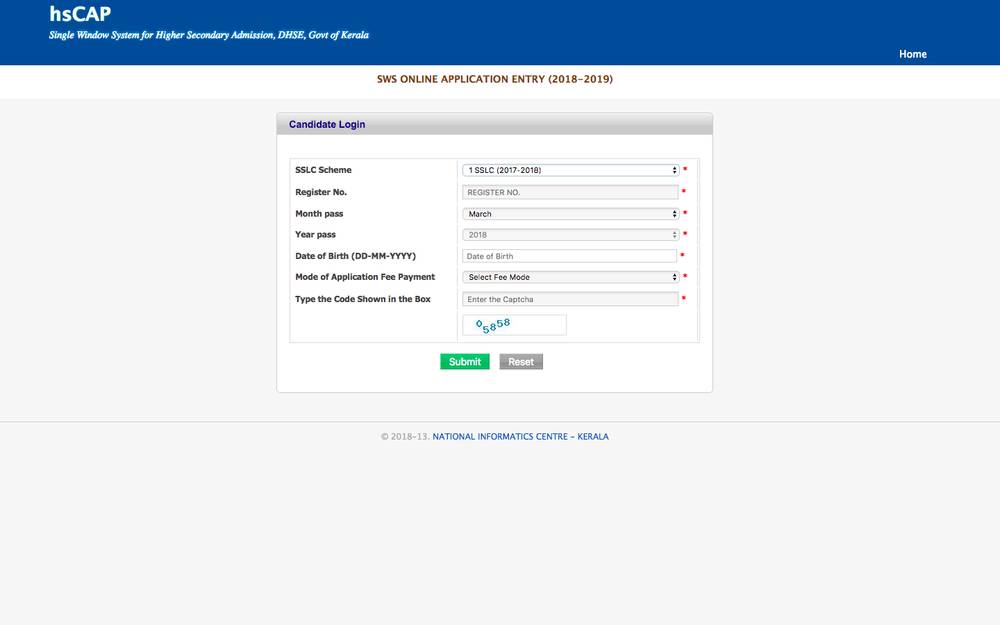Click the Date of Birth input field
Image resolution: width=1000 pixels, height=625 pixels.
[569, 255]
